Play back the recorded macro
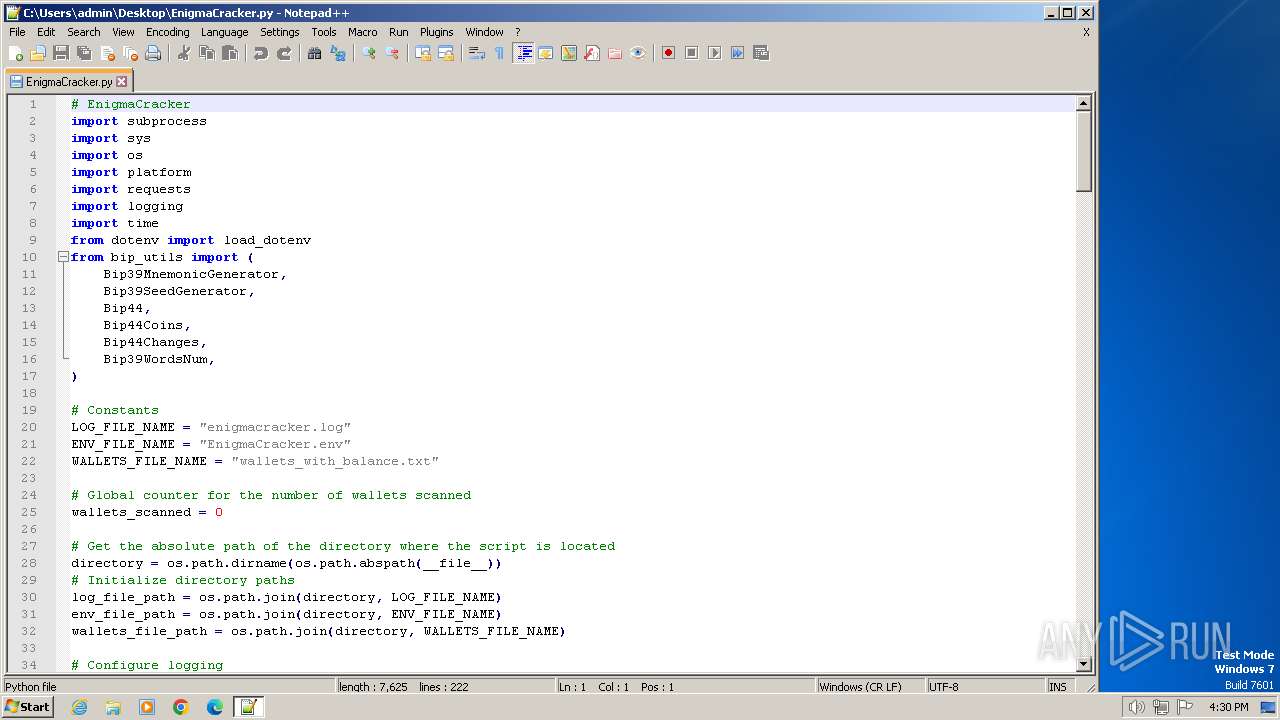The height and width of the screenshot is (720, 1280). pyautogui.click(x=714, y=53)
